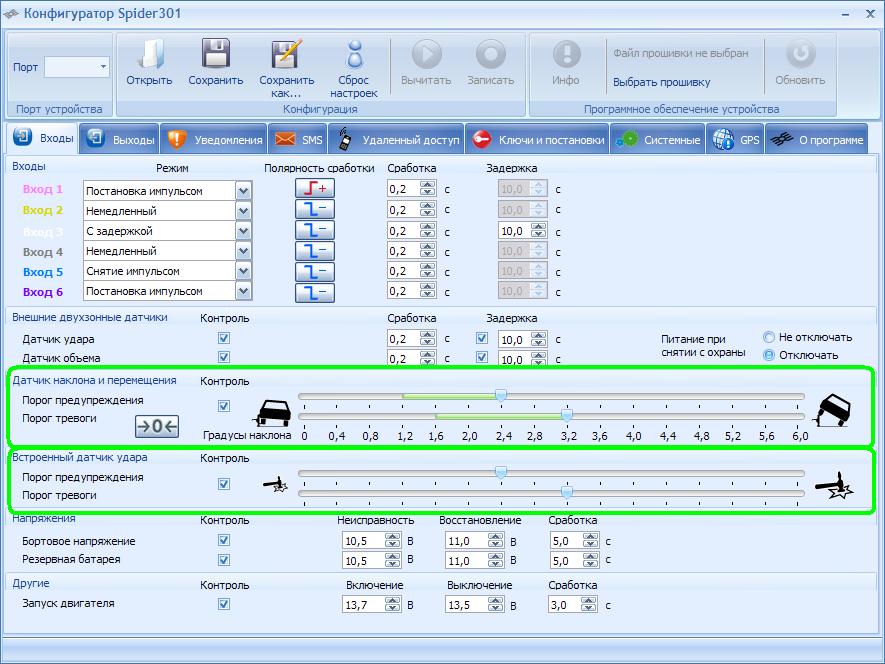
Task: Click the tilt alarm threshold slider handle
Action: coord(567,415)
